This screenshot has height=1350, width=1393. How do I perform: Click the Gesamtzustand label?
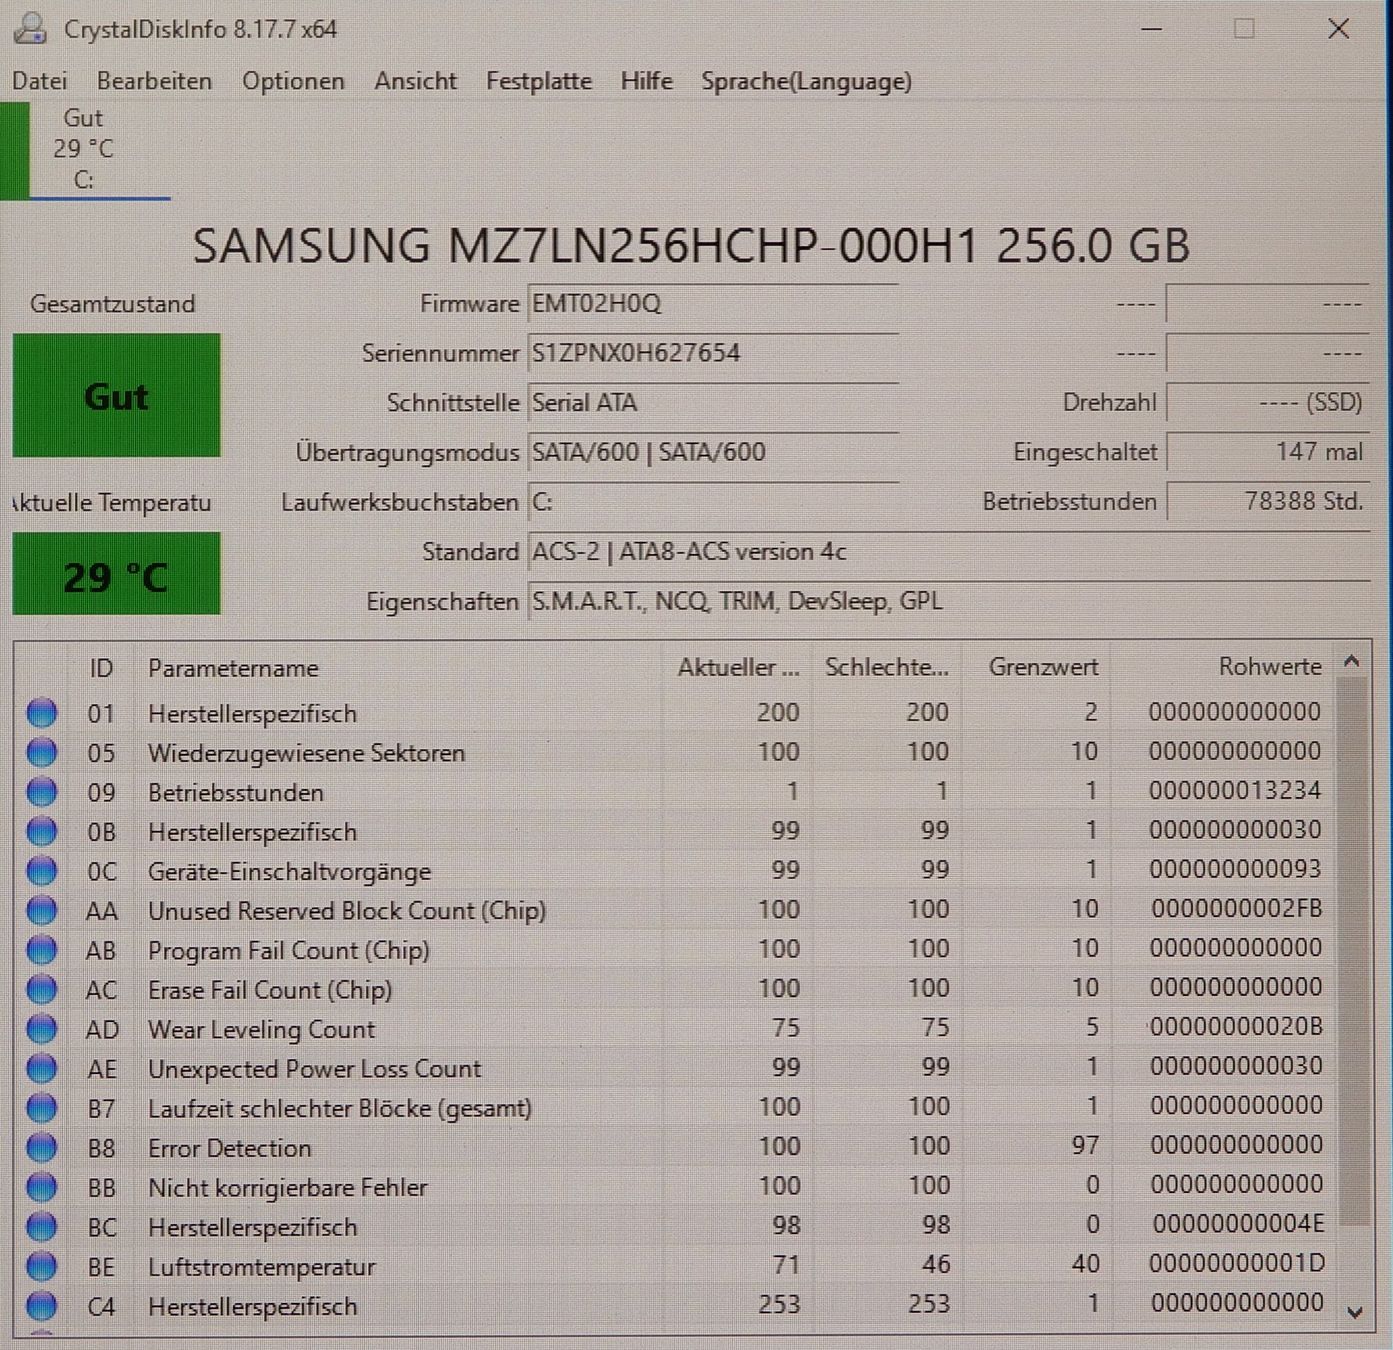(x=112, y=304)
